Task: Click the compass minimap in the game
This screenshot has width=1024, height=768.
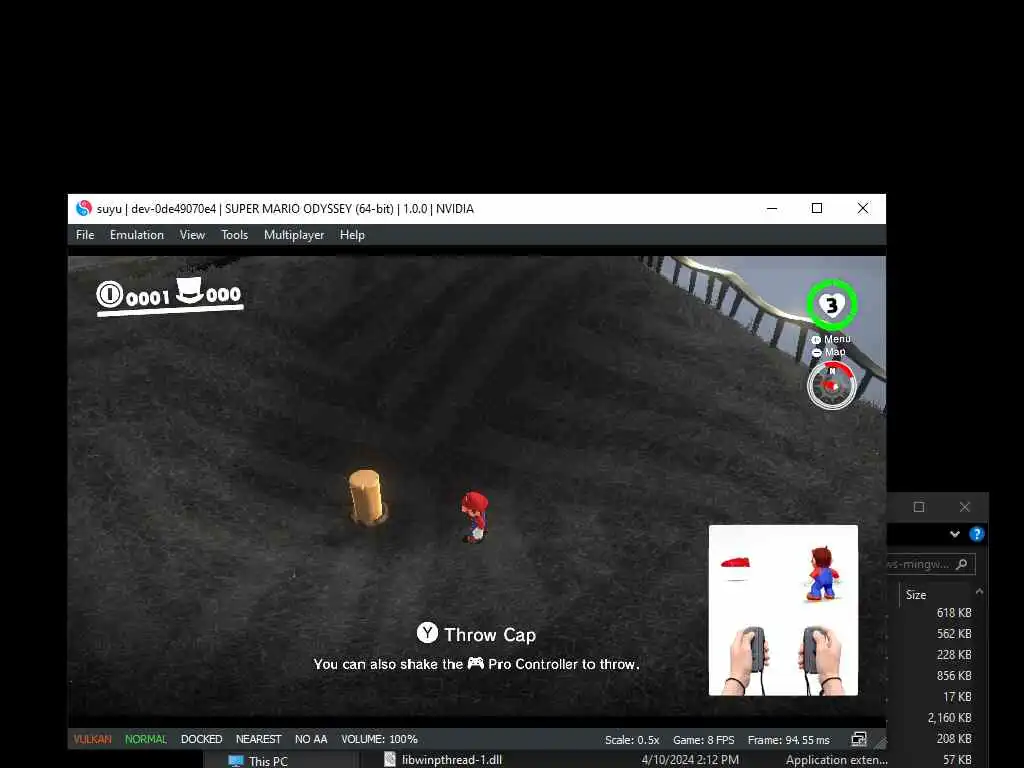Action: point(831,386)
